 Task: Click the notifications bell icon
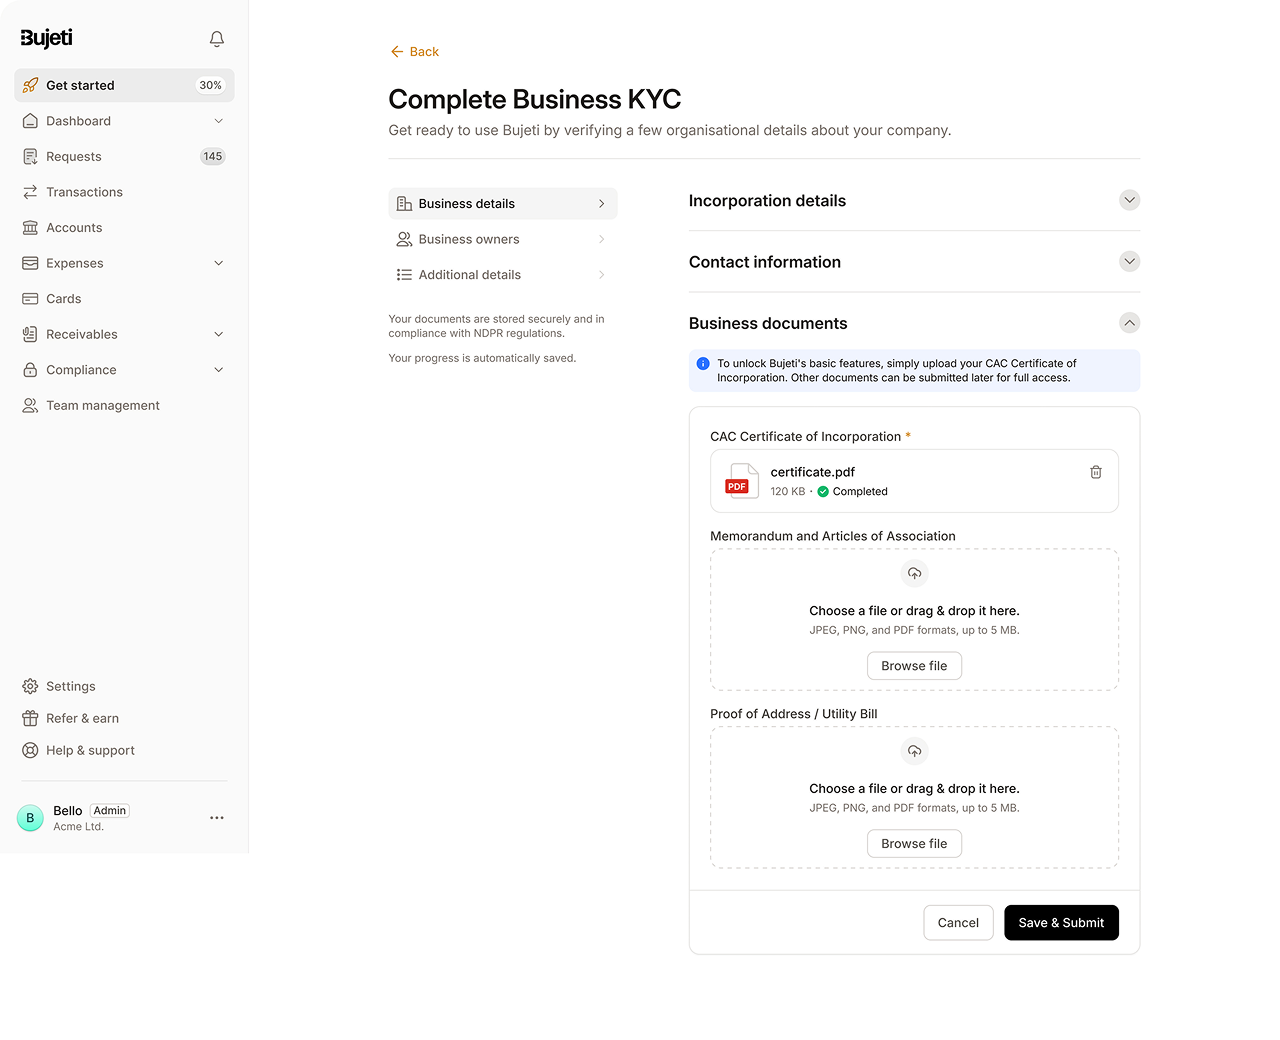click(x=216, y=39)
